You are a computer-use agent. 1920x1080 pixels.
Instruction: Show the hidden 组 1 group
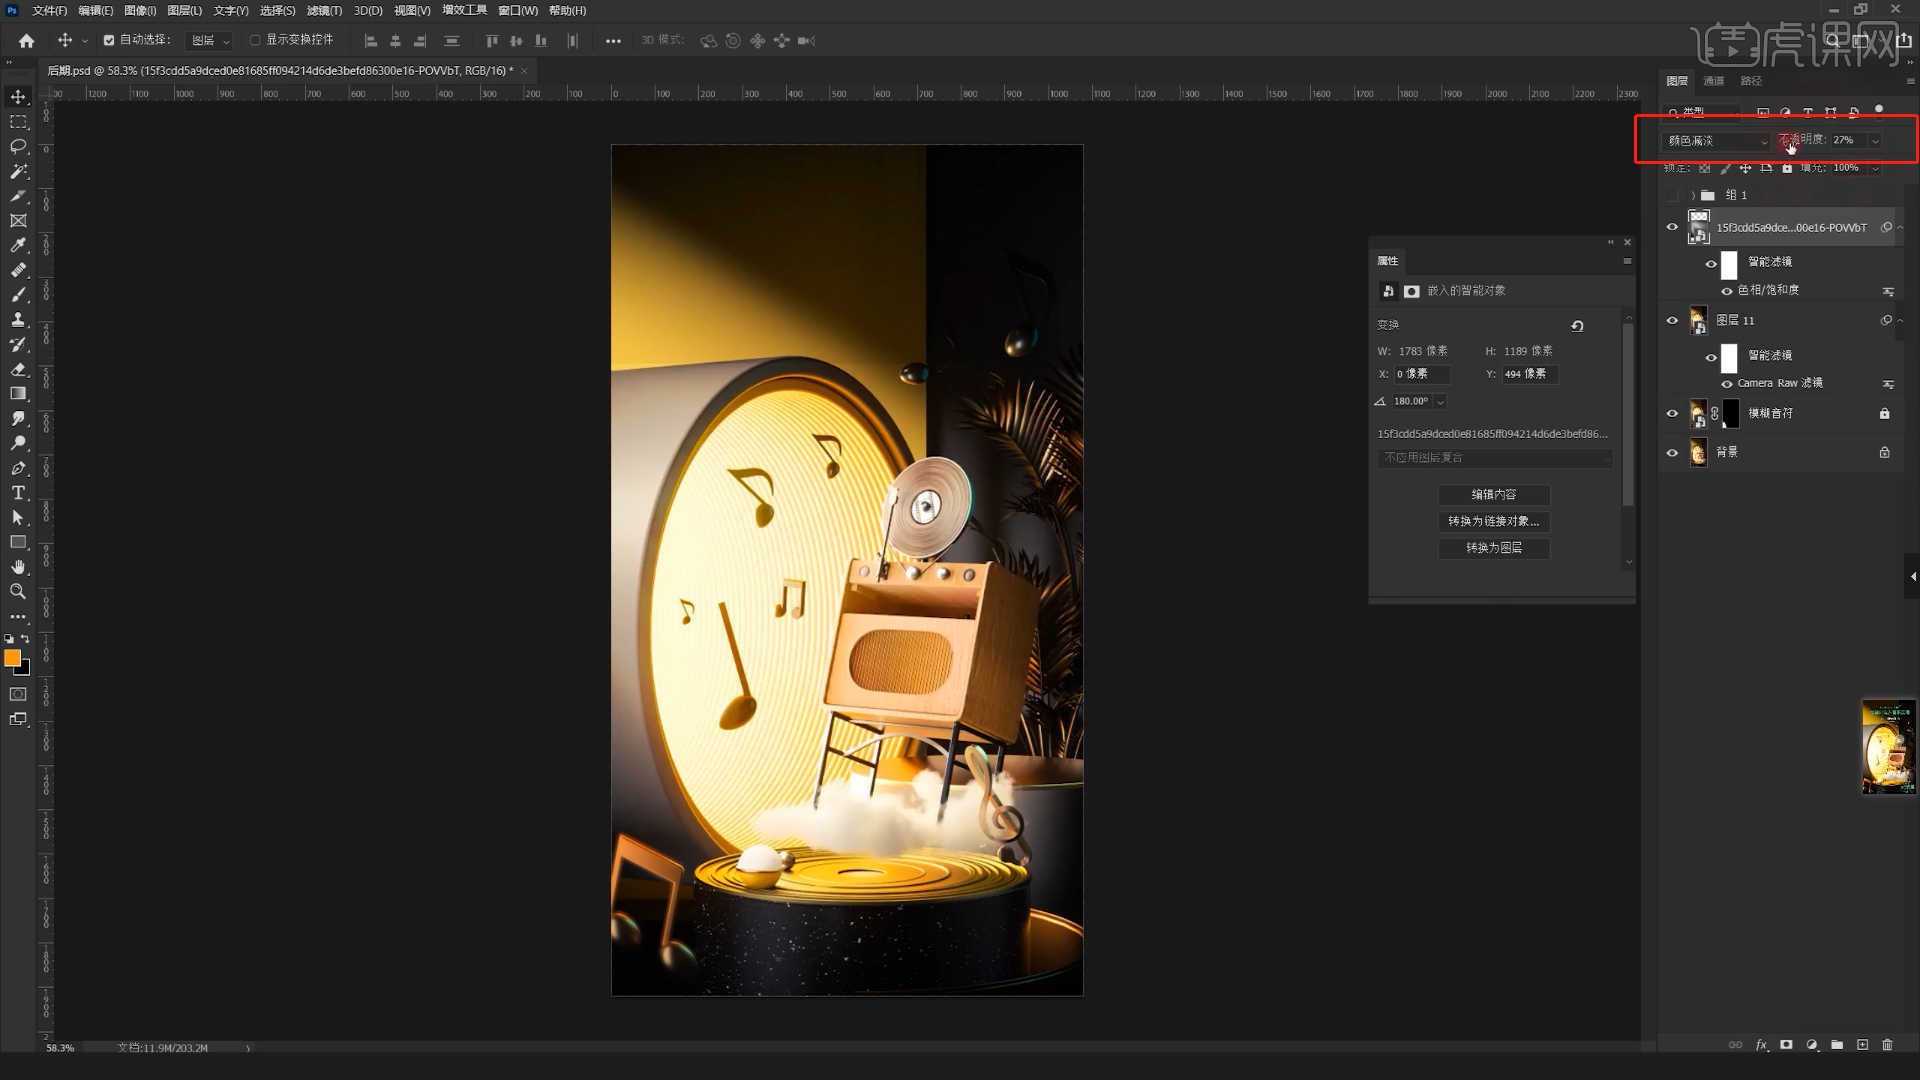[1672, 196]
